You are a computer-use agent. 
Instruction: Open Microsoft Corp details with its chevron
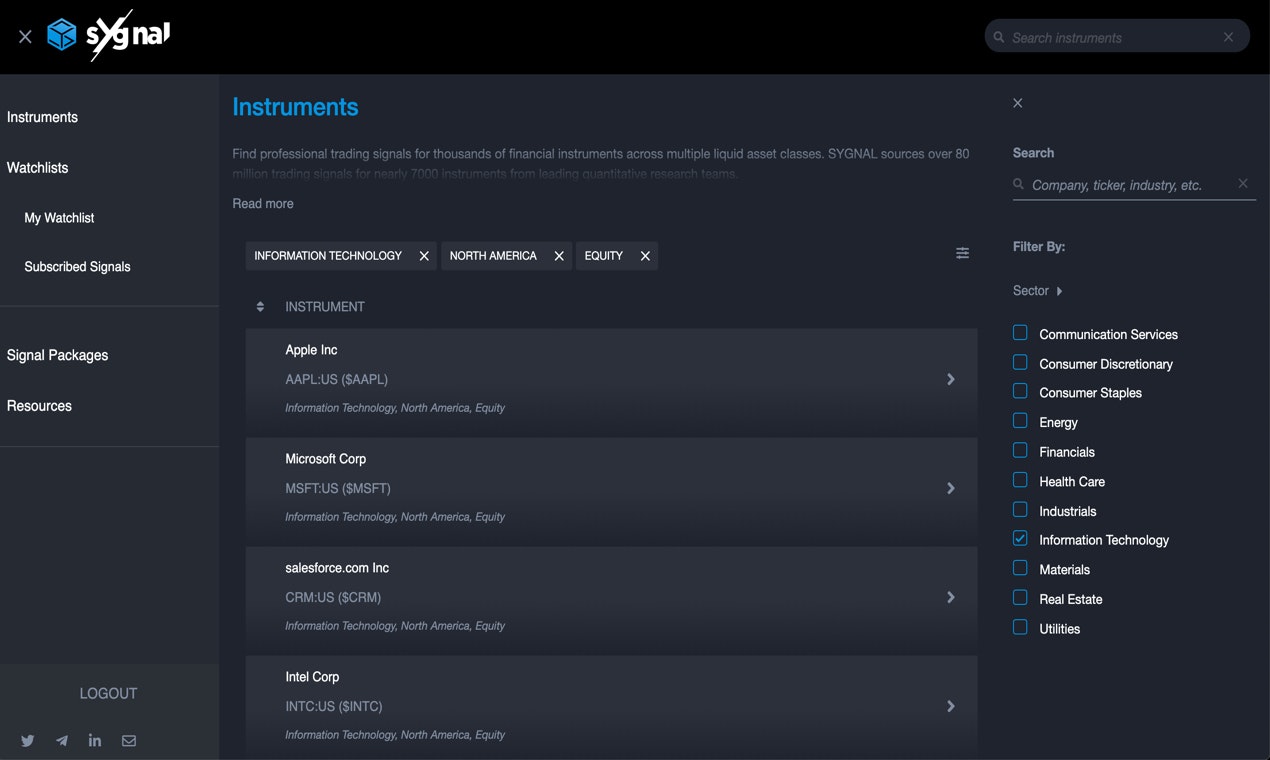point(951,488)
